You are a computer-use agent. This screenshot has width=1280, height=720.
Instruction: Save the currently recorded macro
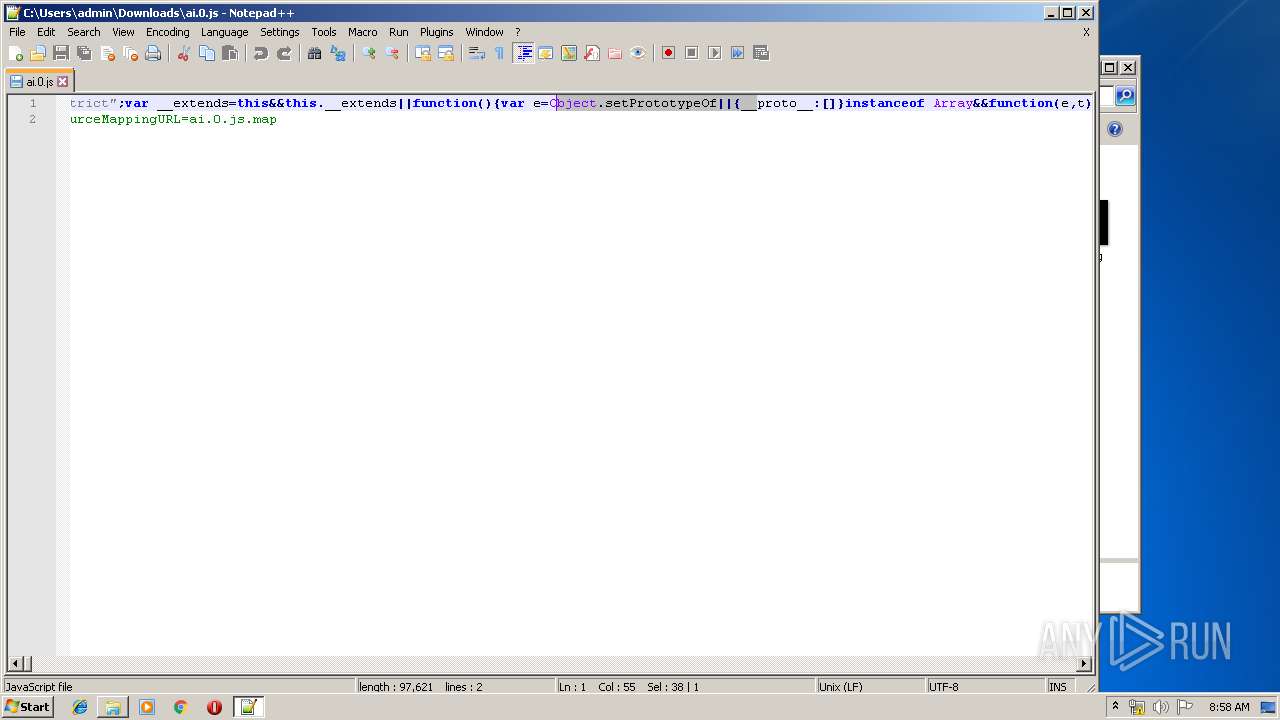point(760,53)
